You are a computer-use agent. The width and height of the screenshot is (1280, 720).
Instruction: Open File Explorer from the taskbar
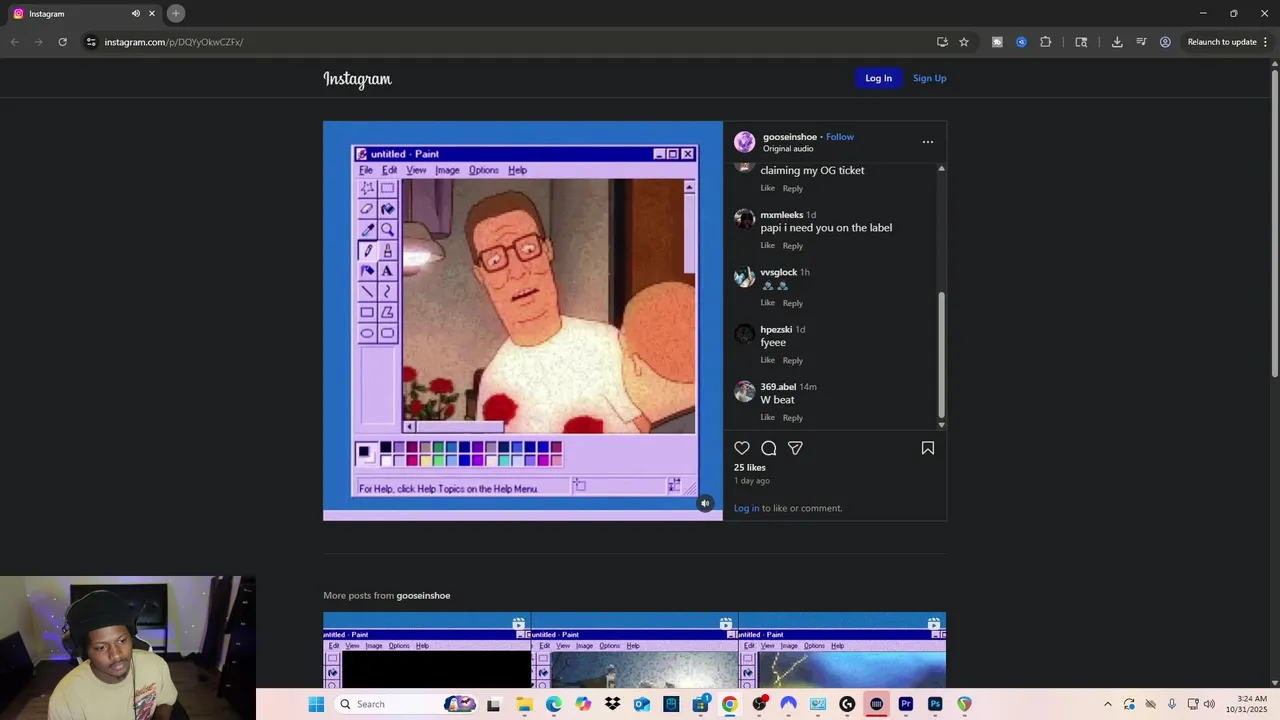pos(524,704)
